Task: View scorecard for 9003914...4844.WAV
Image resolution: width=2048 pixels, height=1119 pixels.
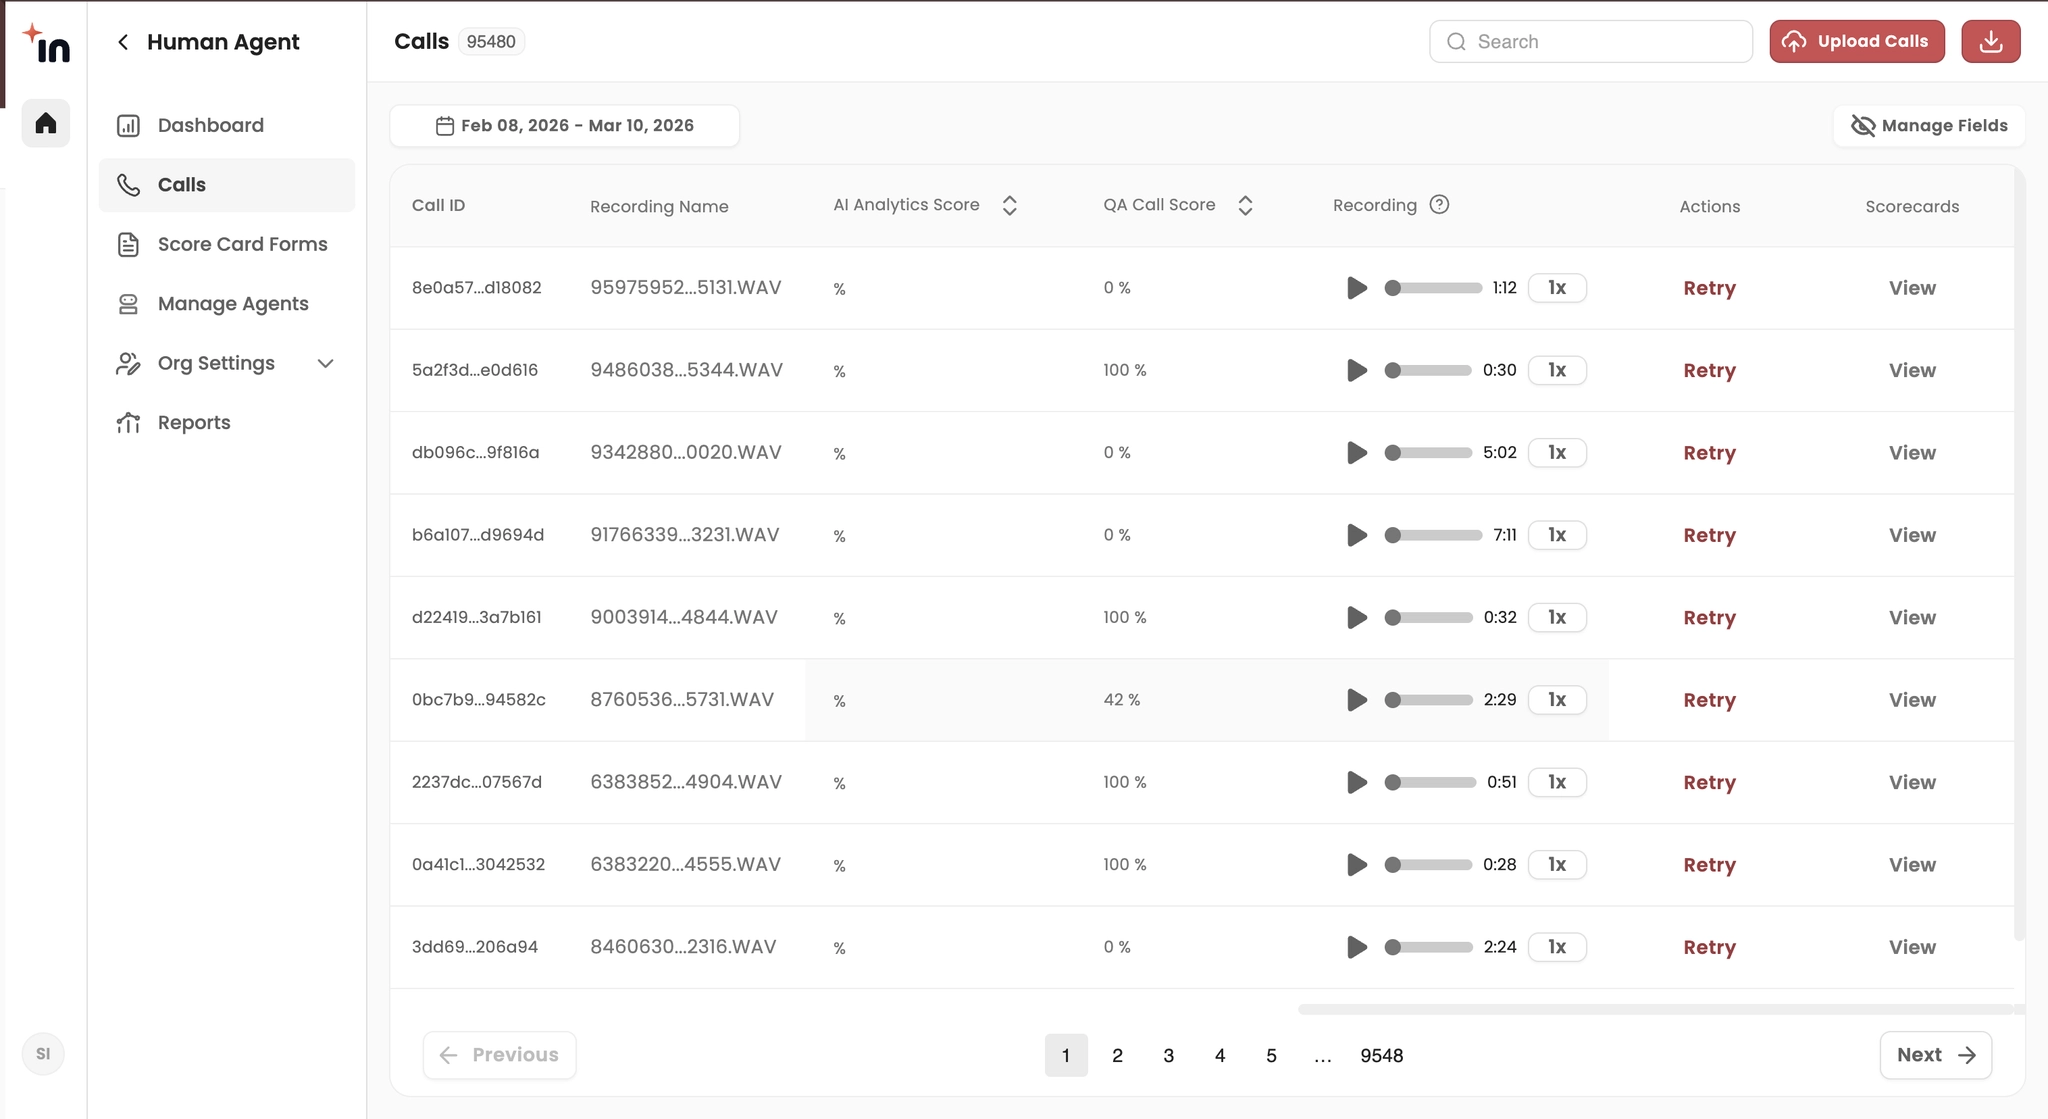Action: click(x=1911, y=618)
